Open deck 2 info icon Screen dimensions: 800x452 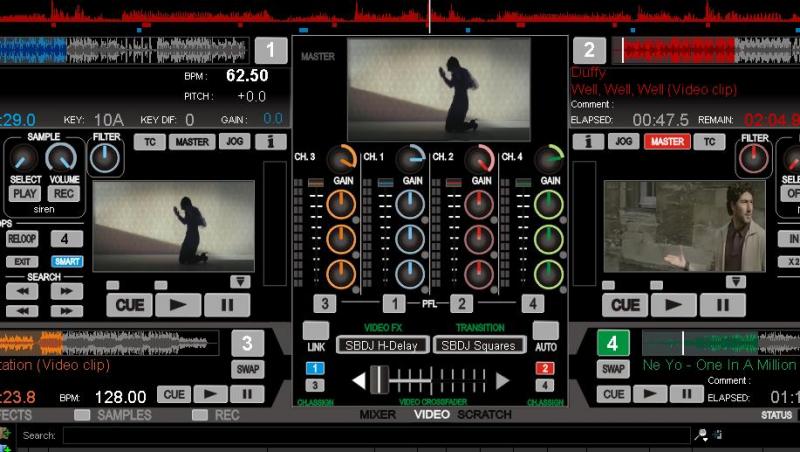click(x=588, y=141)
